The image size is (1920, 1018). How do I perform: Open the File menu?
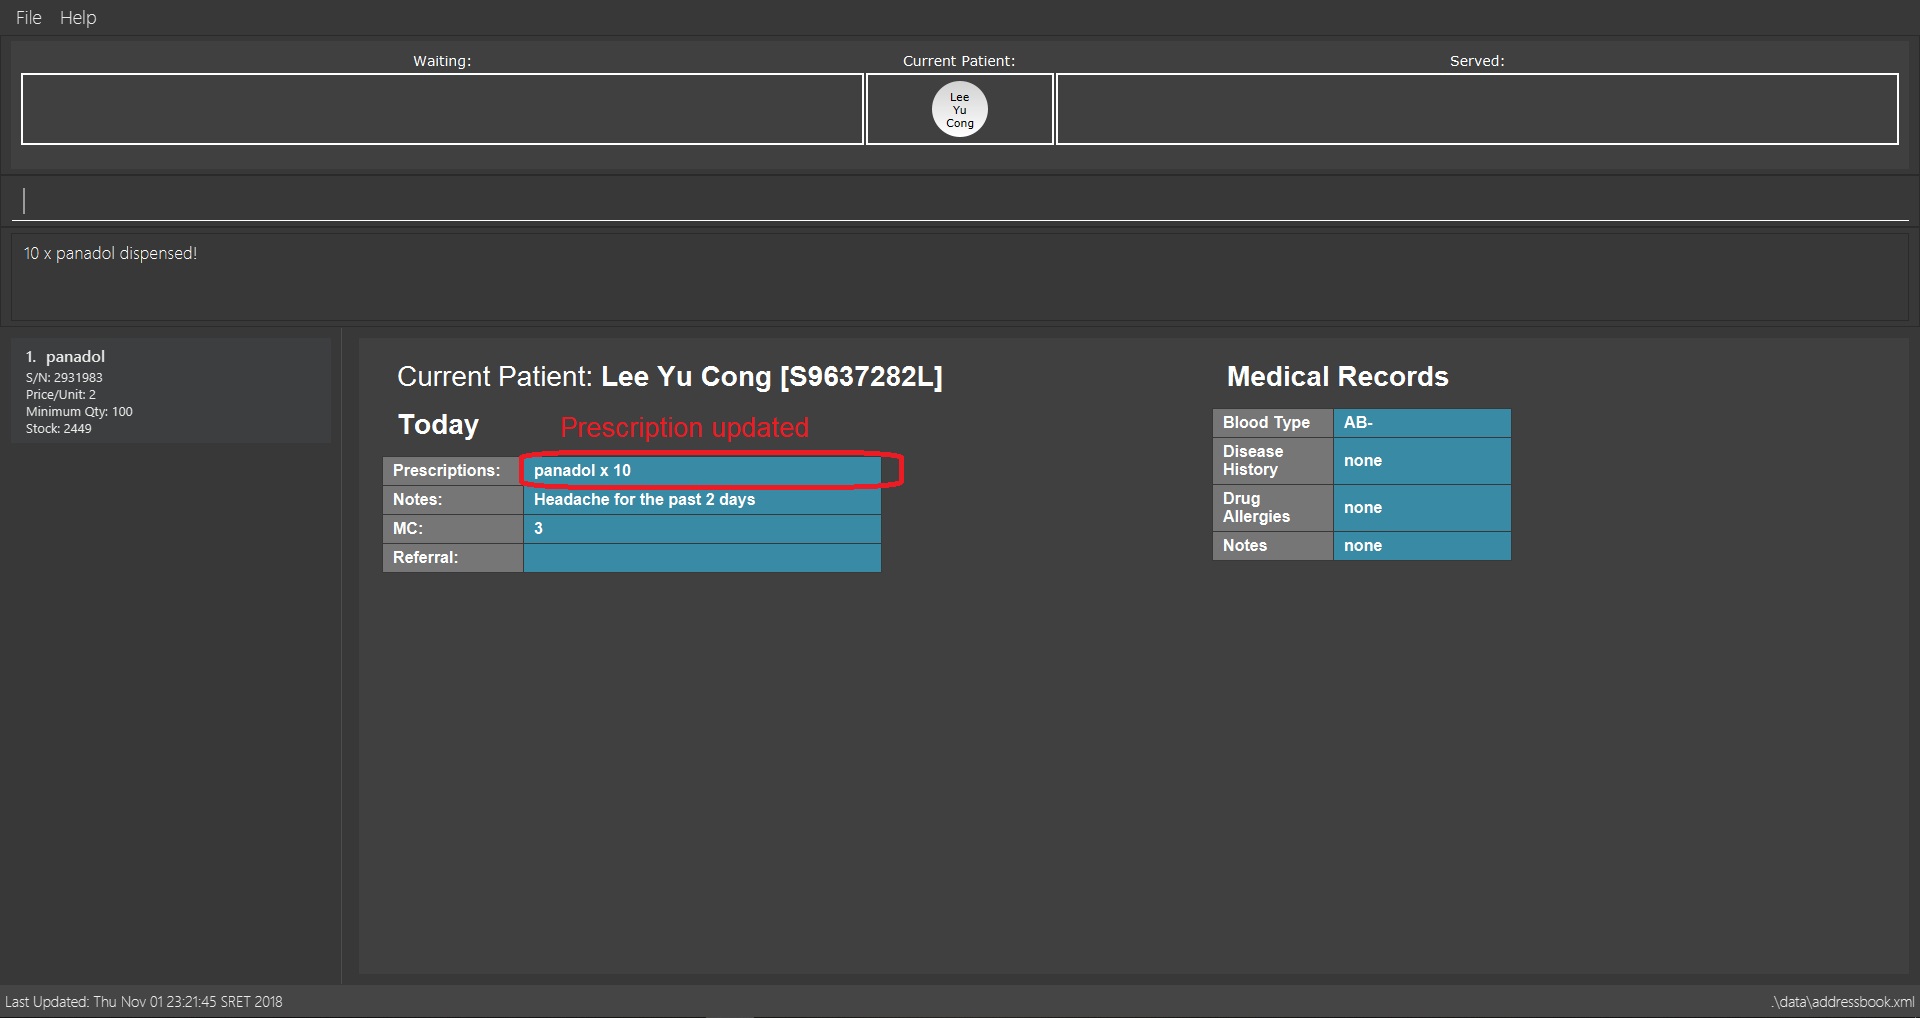pyautogui.click(x=28, y=17)
